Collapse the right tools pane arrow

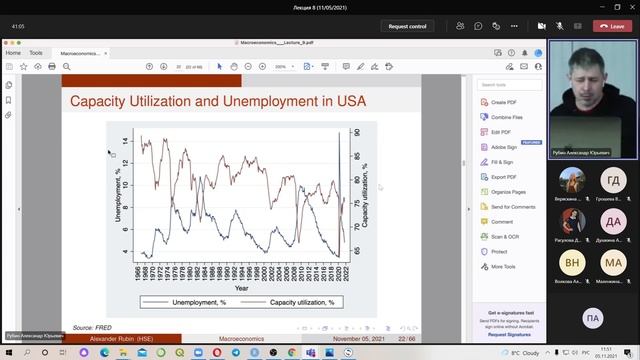[468, 209]
